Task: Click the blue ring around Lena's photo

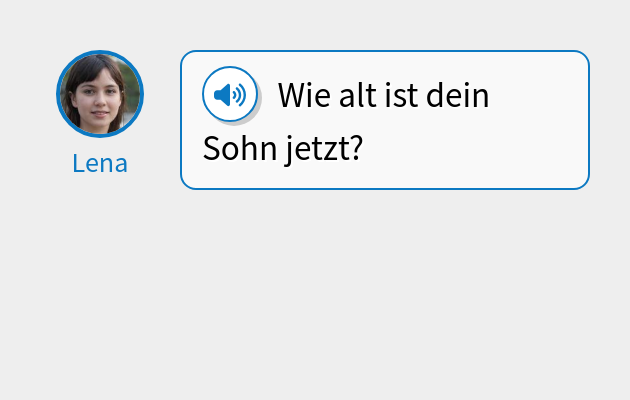Action: coord(100,52)
